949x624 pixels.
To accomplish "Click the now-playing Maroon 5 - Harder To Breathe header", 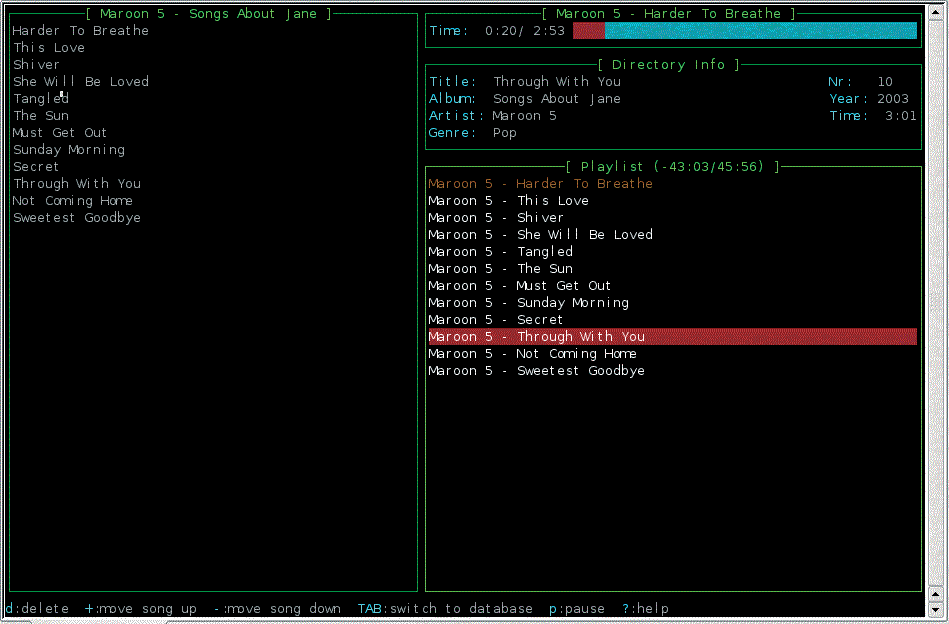I will coord(668,14).
